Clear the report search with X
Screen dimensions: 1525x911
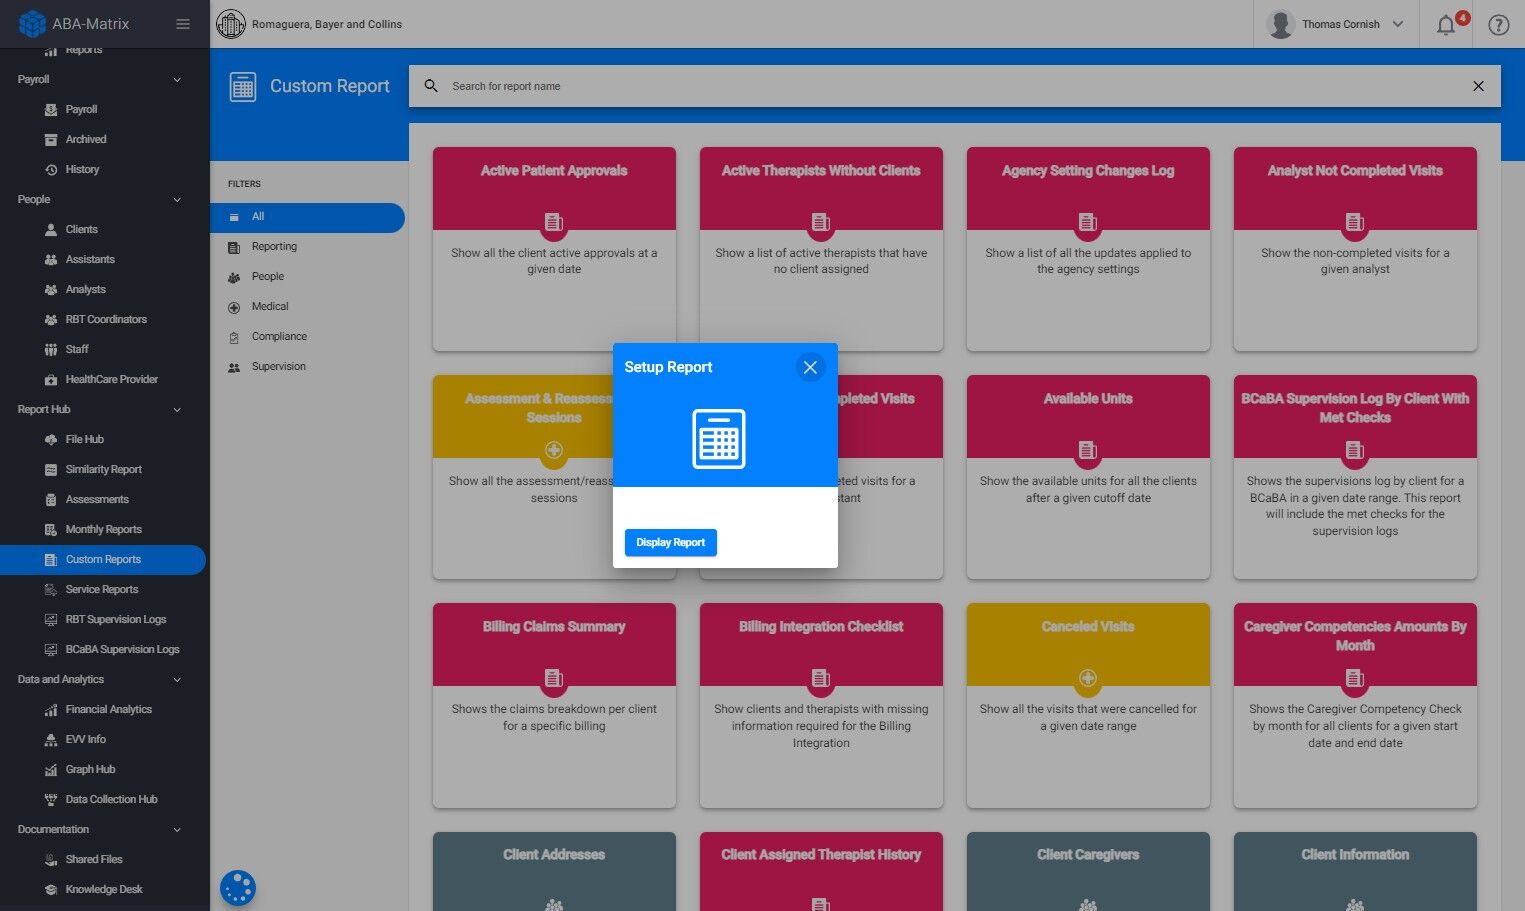[x=1478, y=86]
